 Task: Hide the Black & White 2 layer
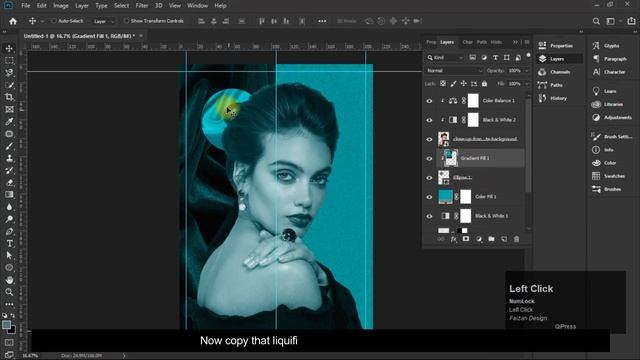tap(429, 120)
